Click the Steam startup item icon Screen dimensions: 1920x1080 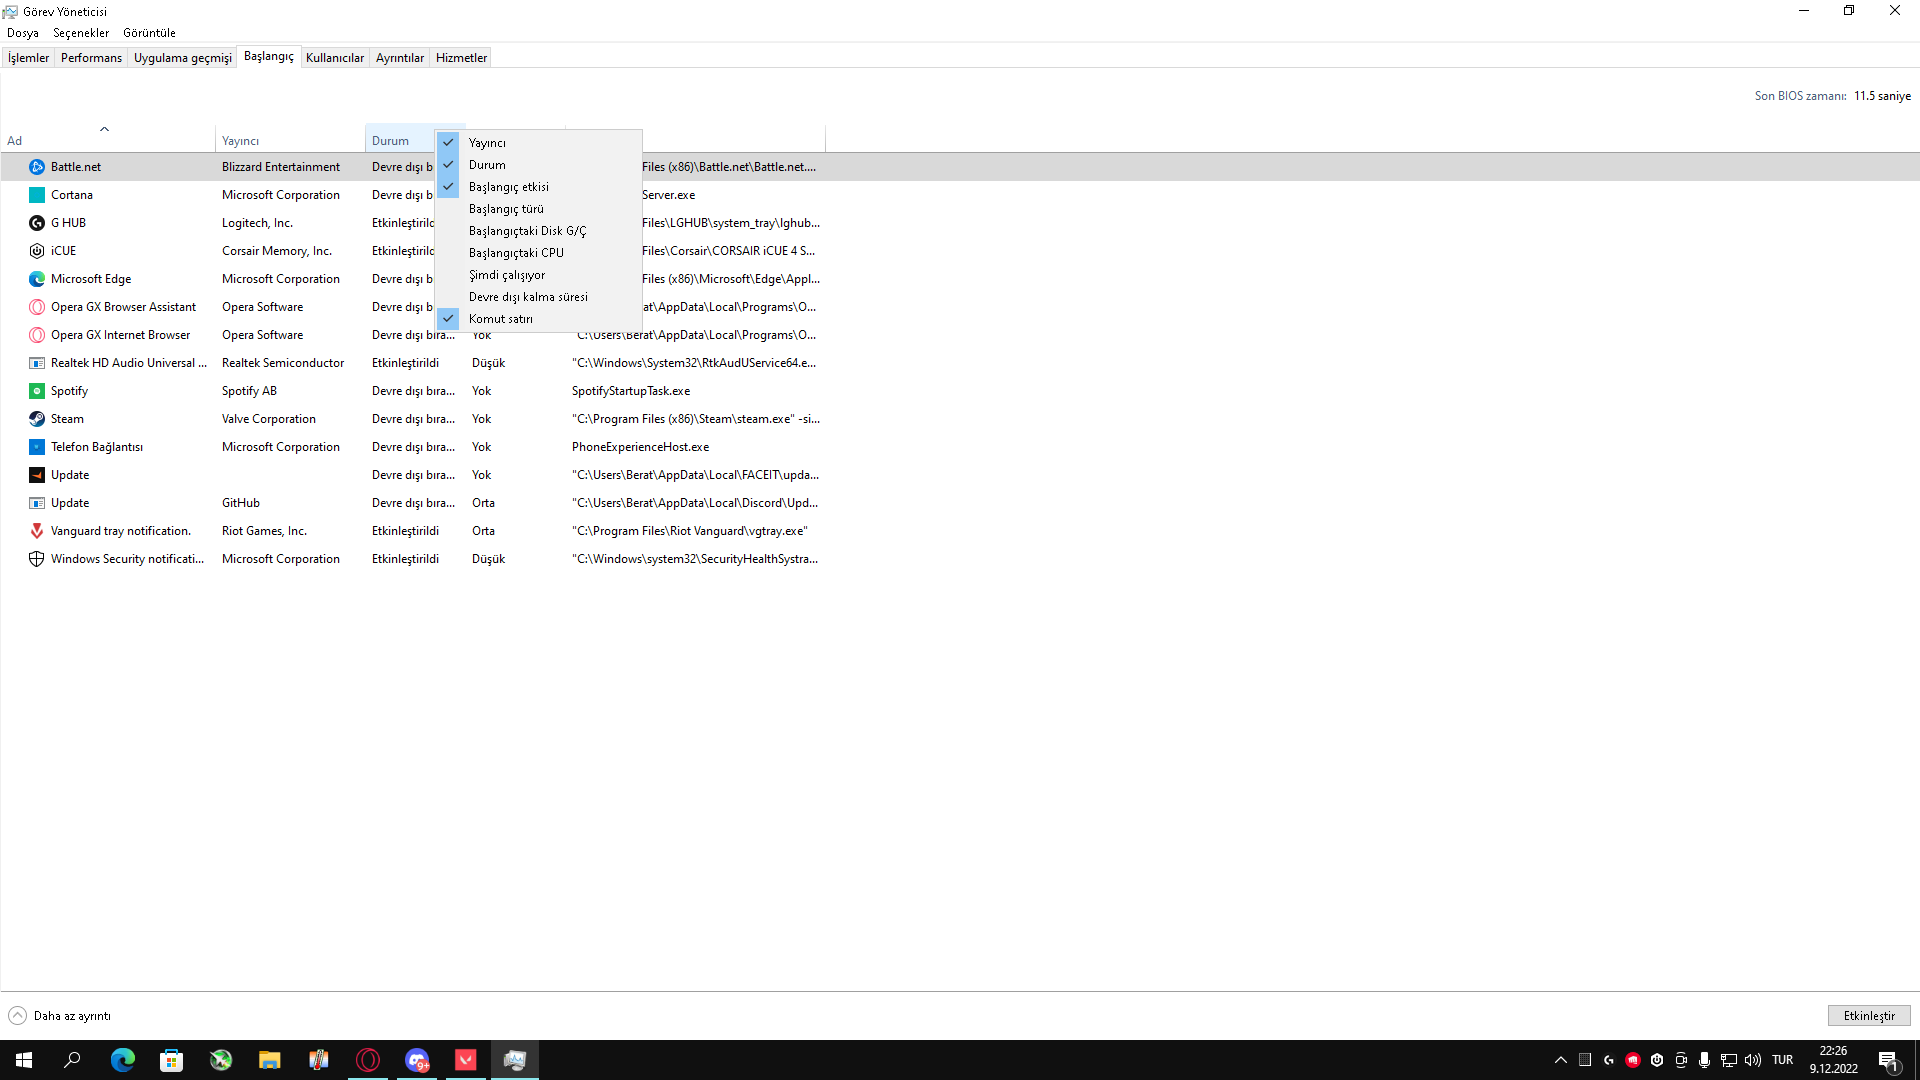coord(37,419)
